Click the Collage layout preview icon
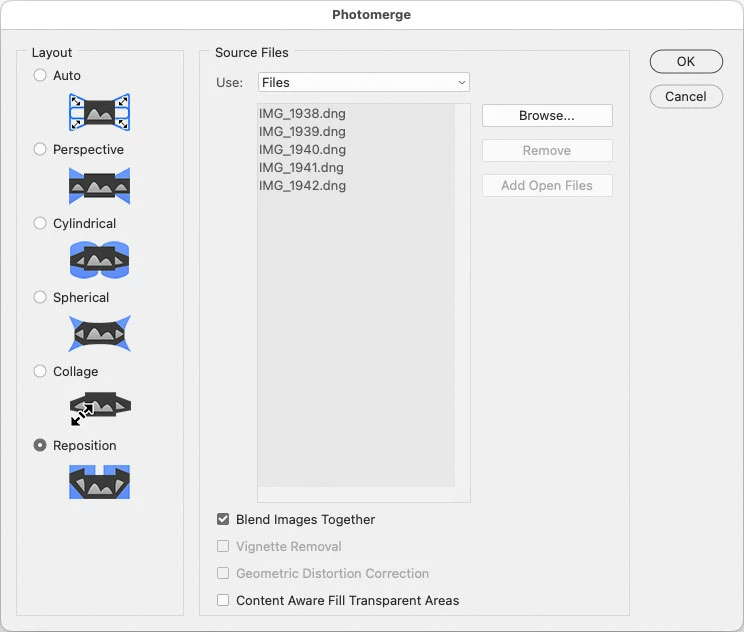Screen dimensions: 744x632 click(x=99, y=408)
